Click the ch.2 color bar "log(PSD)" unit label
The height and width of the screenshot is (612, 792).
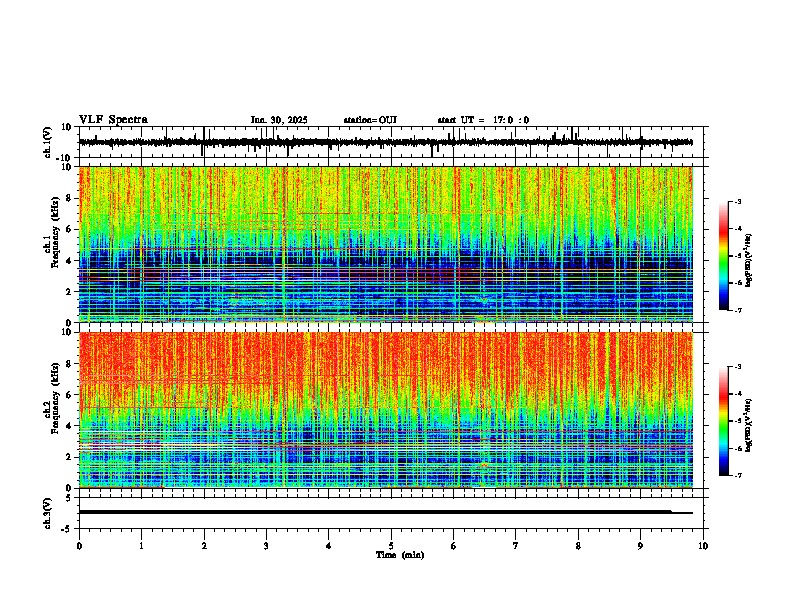tap(749, 425)
